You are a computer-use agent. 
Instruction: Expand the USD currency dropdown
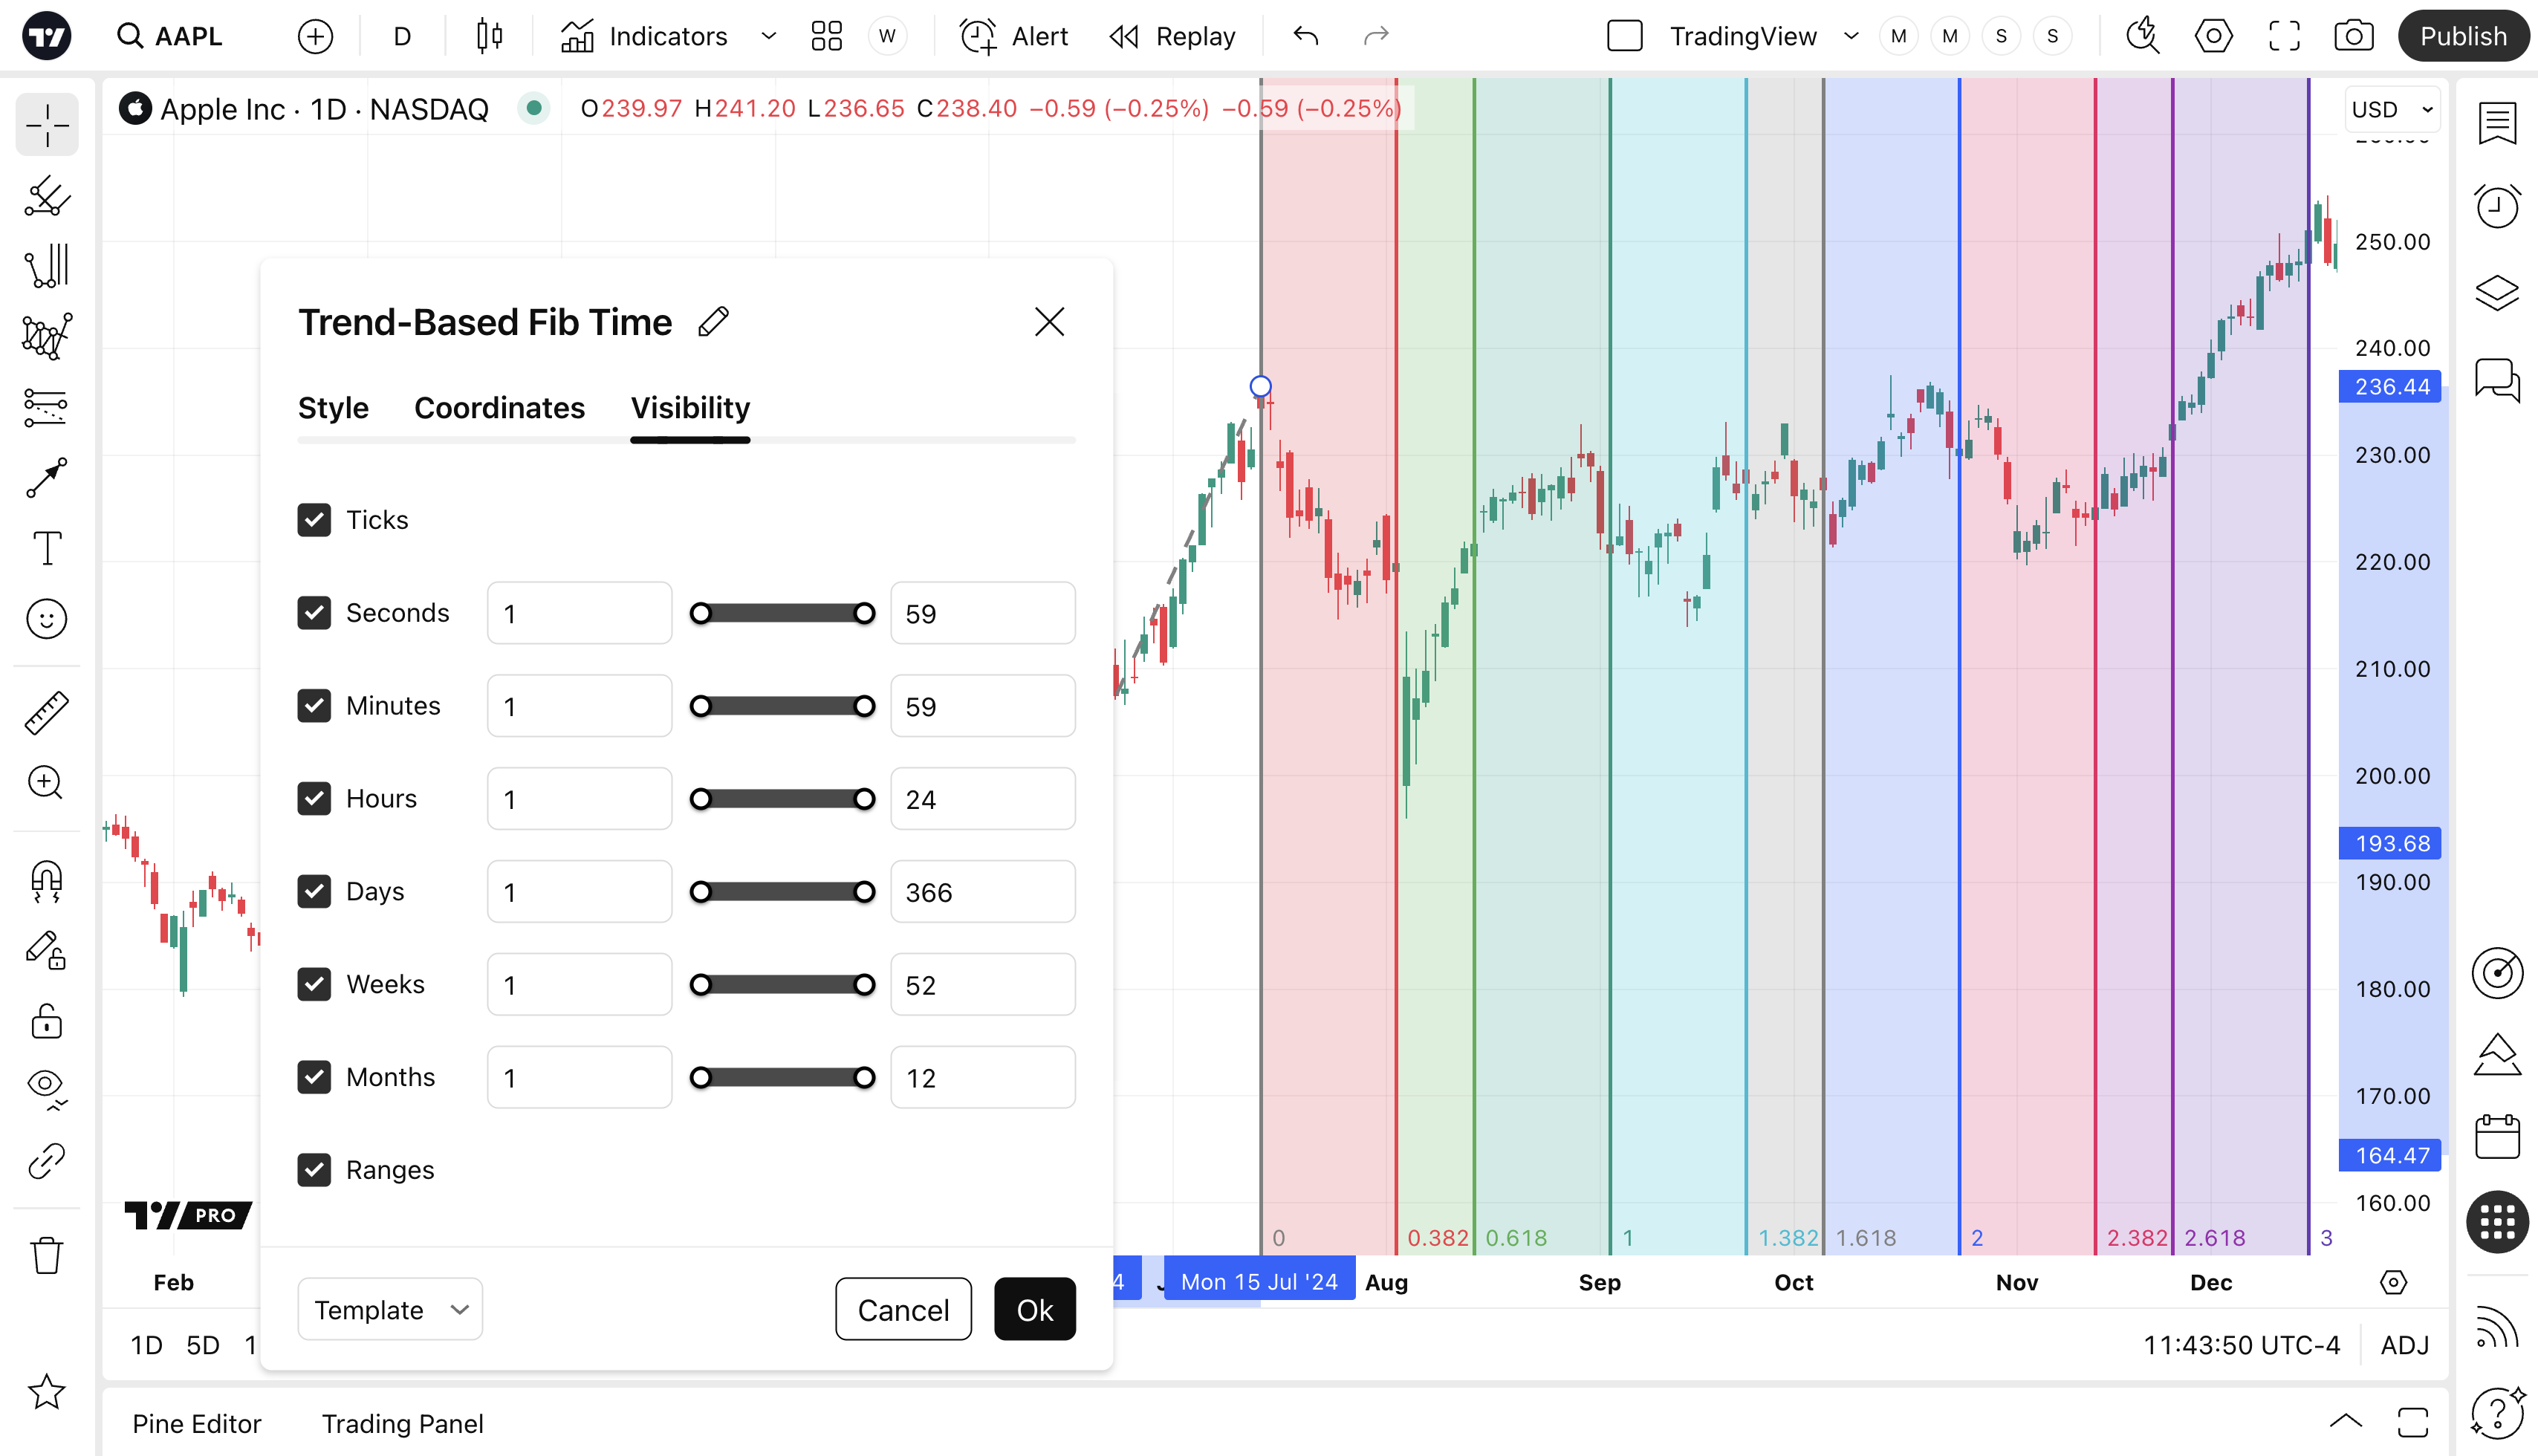[x=2392, y=110]
